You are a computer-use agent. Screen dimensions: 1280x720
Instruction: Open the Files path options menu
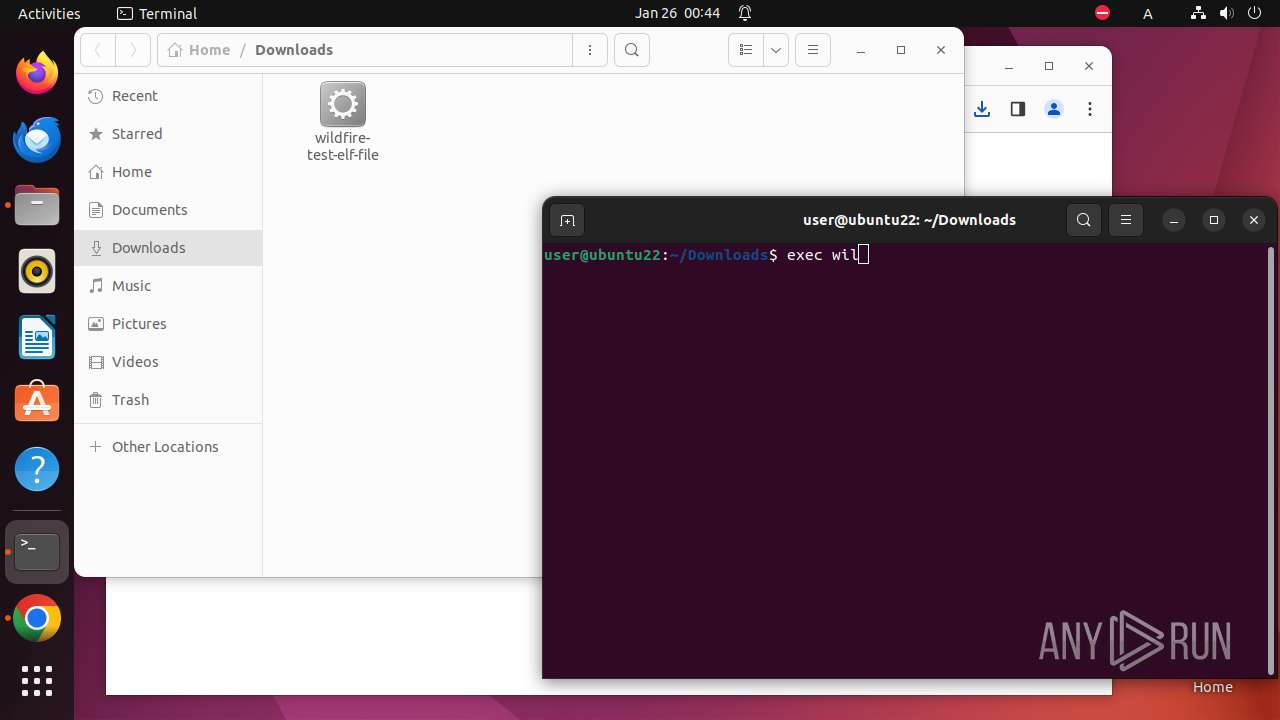(590, 50)
